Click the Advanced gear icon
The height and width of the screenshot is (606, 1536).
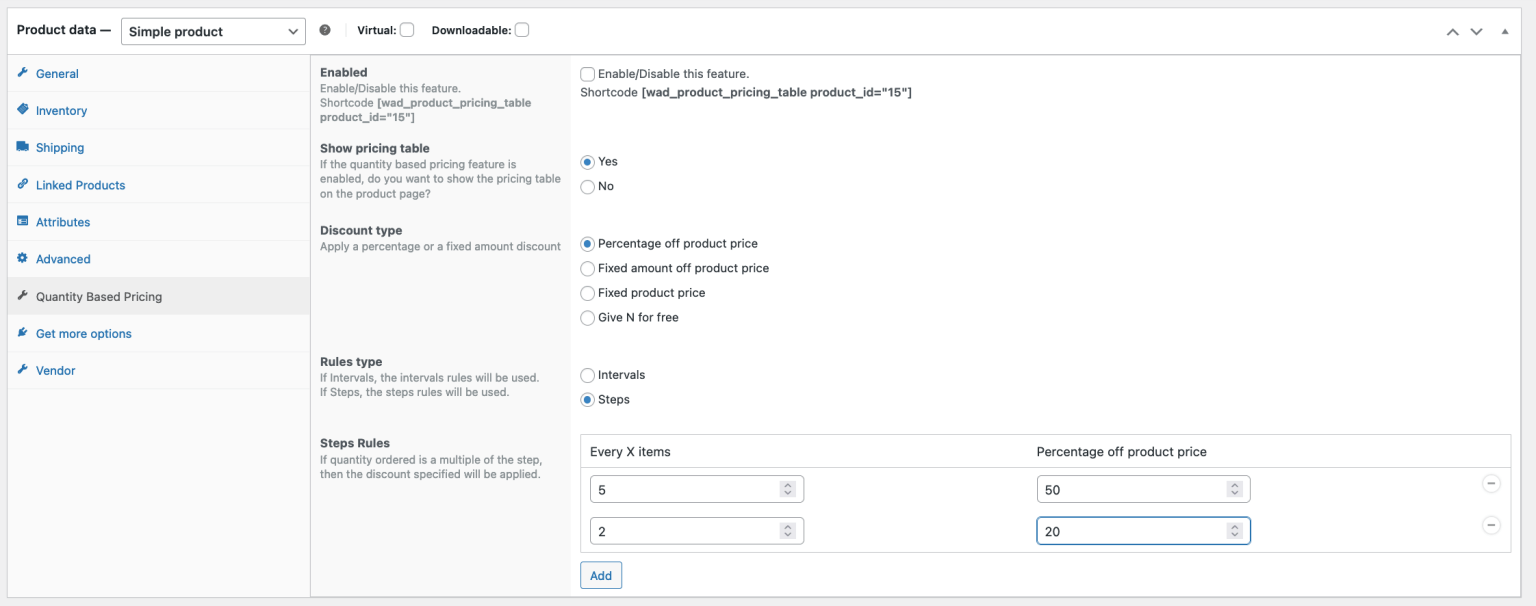point(22,258)
